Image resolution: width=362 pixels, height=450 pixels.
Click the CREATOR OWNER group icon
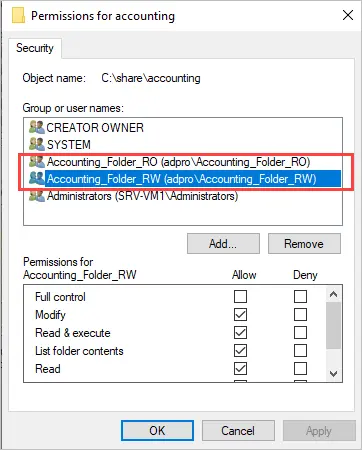click(x=37, y=127)
